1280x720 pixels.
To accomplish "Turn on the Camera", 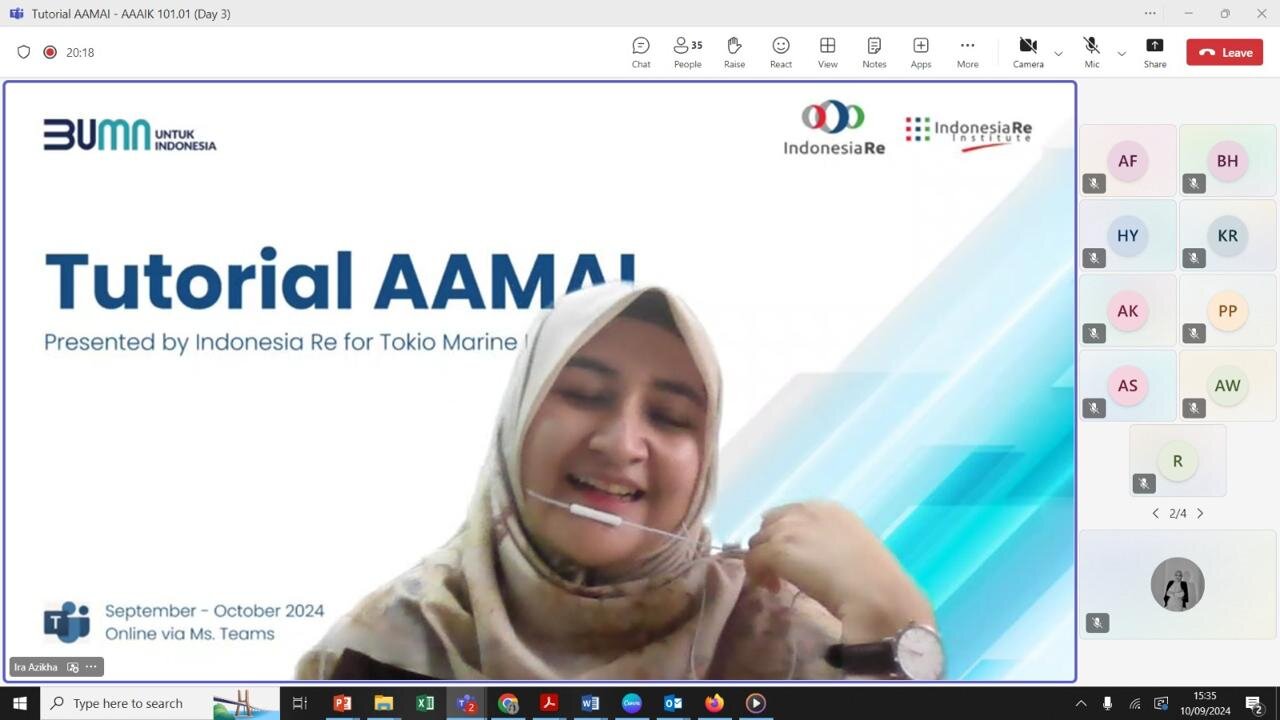I will pyautogui.click(x=1028, y=52).
